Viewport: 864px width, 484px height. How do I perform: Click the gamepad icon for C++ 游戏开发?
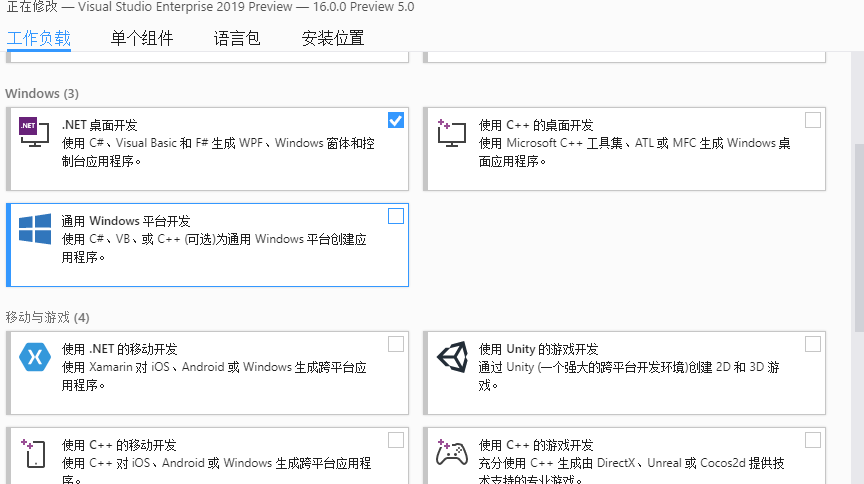click(x=451, y=453)
